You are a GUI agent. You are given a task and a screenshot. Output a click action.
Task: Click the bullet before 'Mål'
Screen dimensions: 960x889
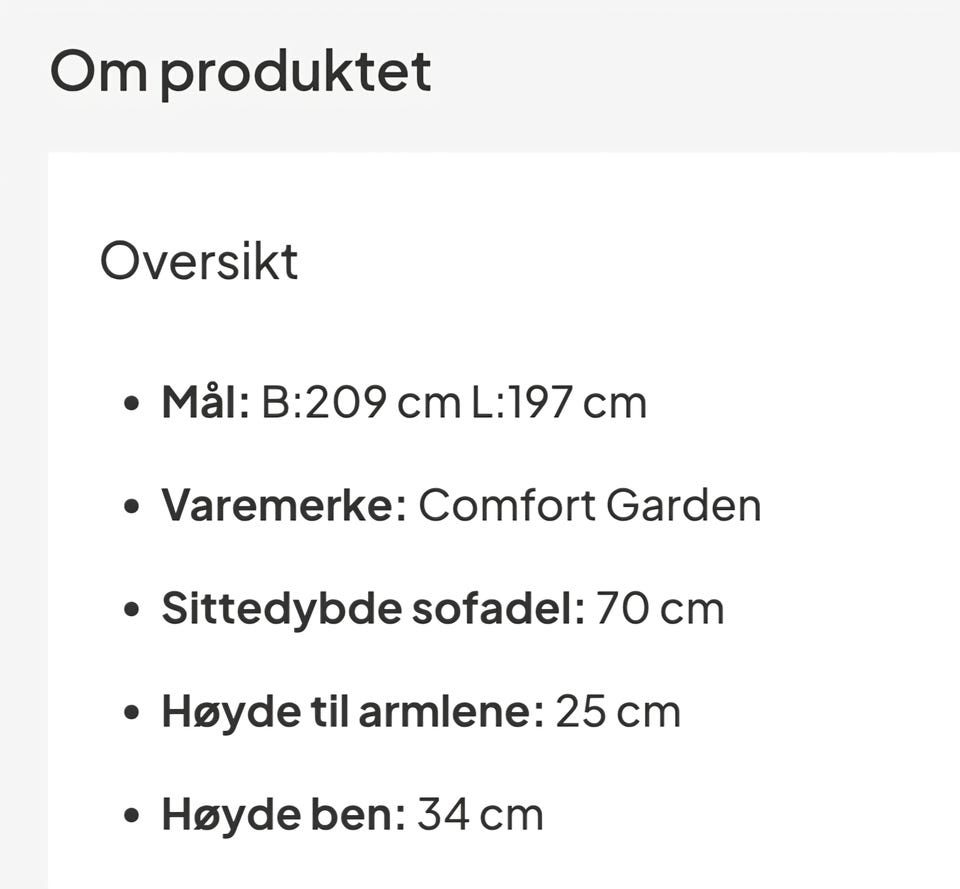(x=131, y=403)
